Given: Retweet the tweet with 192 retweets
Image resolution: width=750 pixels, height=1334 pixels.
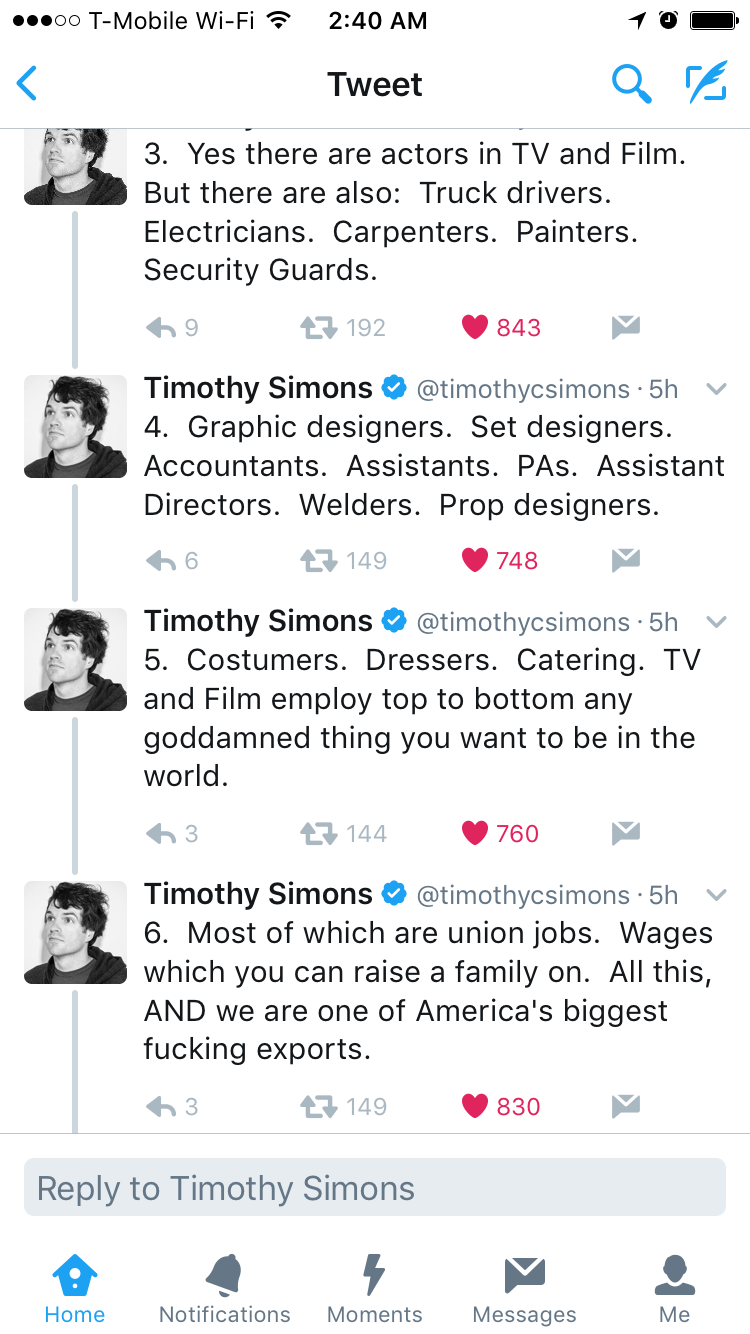Looking at the screenshot, I should (x=318, y=327).
